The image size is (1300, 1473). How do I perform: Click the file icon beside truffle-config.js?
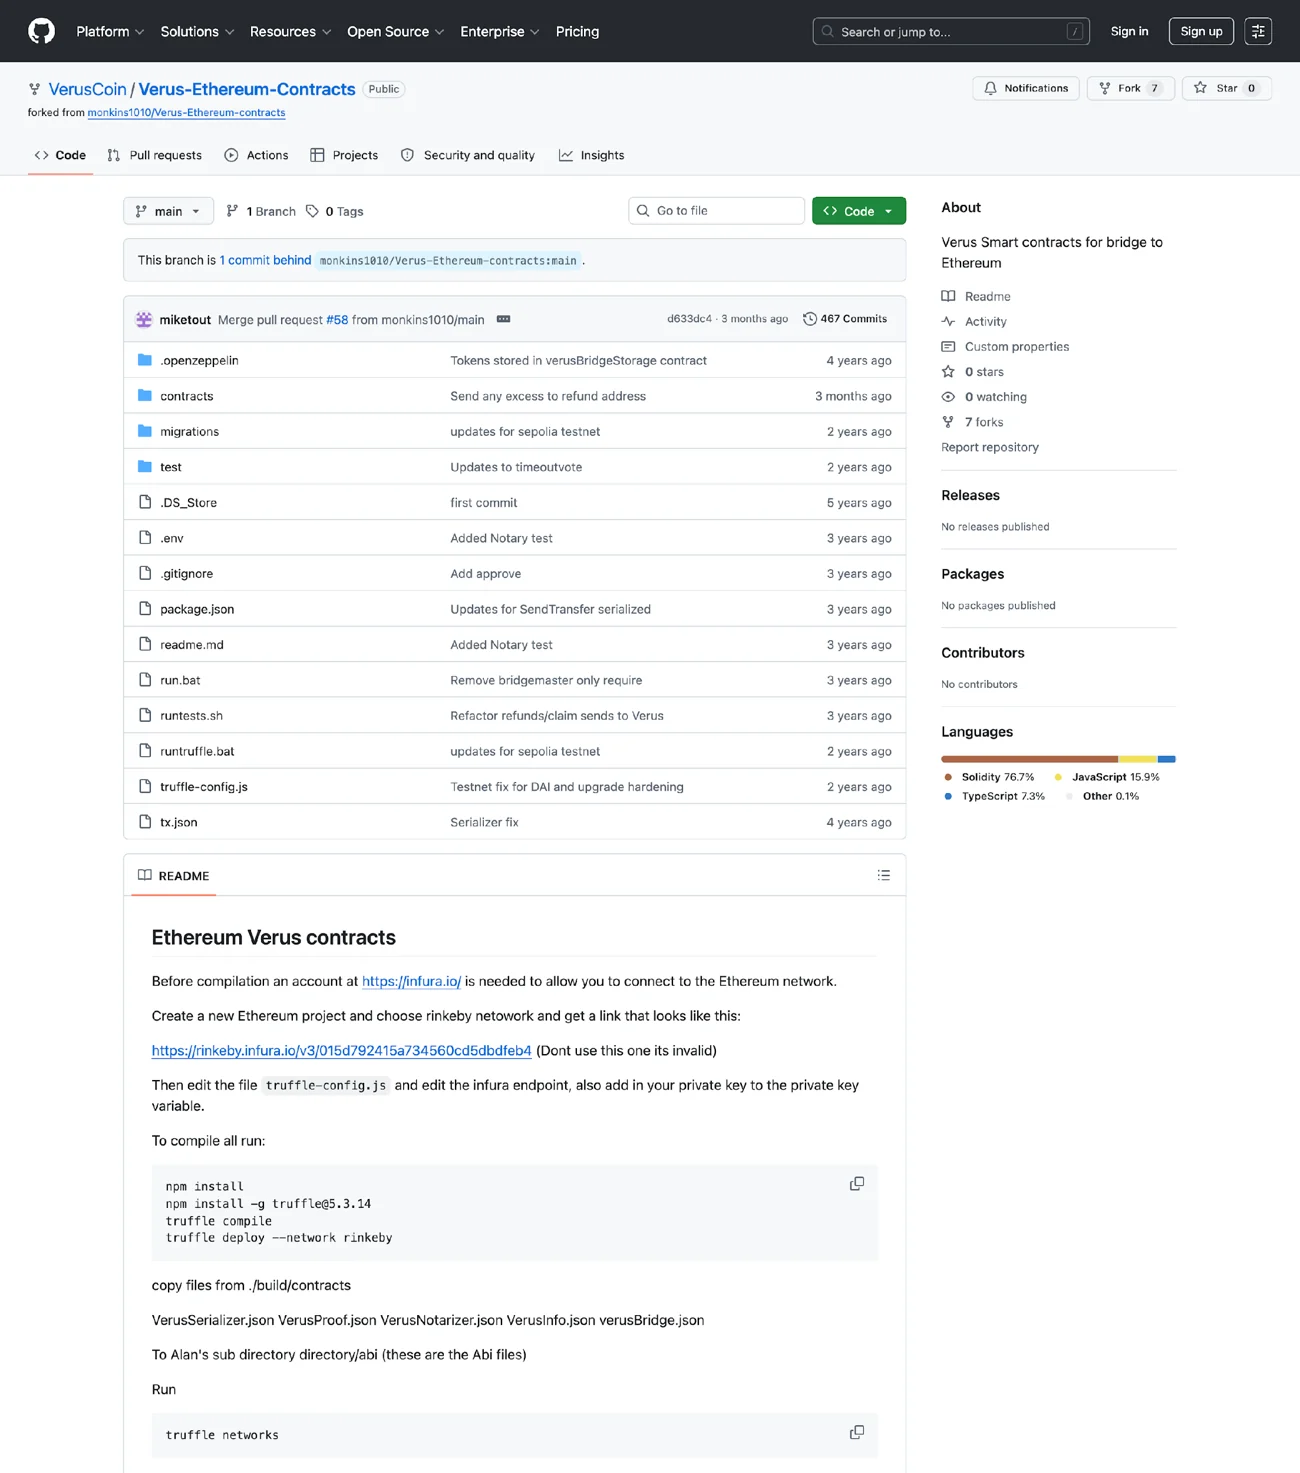click(145, 786)
